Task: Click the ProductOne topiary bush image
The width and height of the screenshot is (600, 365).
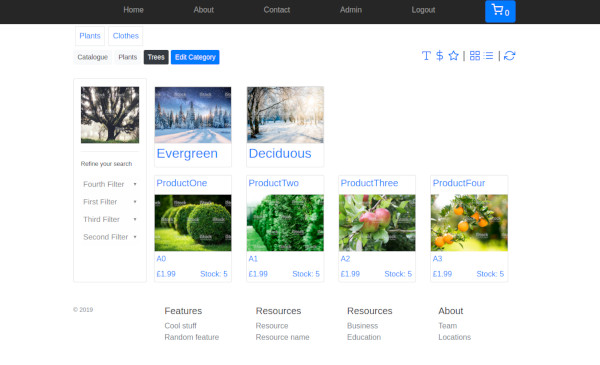Action: (x=193, y=223)
